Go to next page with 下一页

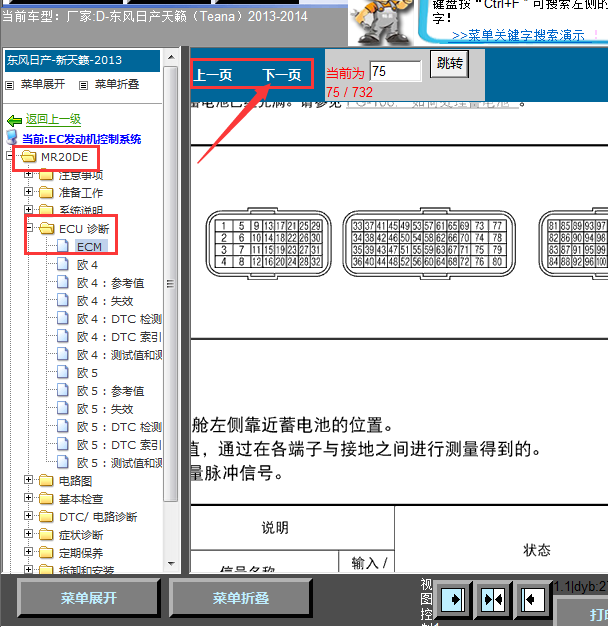coord(282,75)
